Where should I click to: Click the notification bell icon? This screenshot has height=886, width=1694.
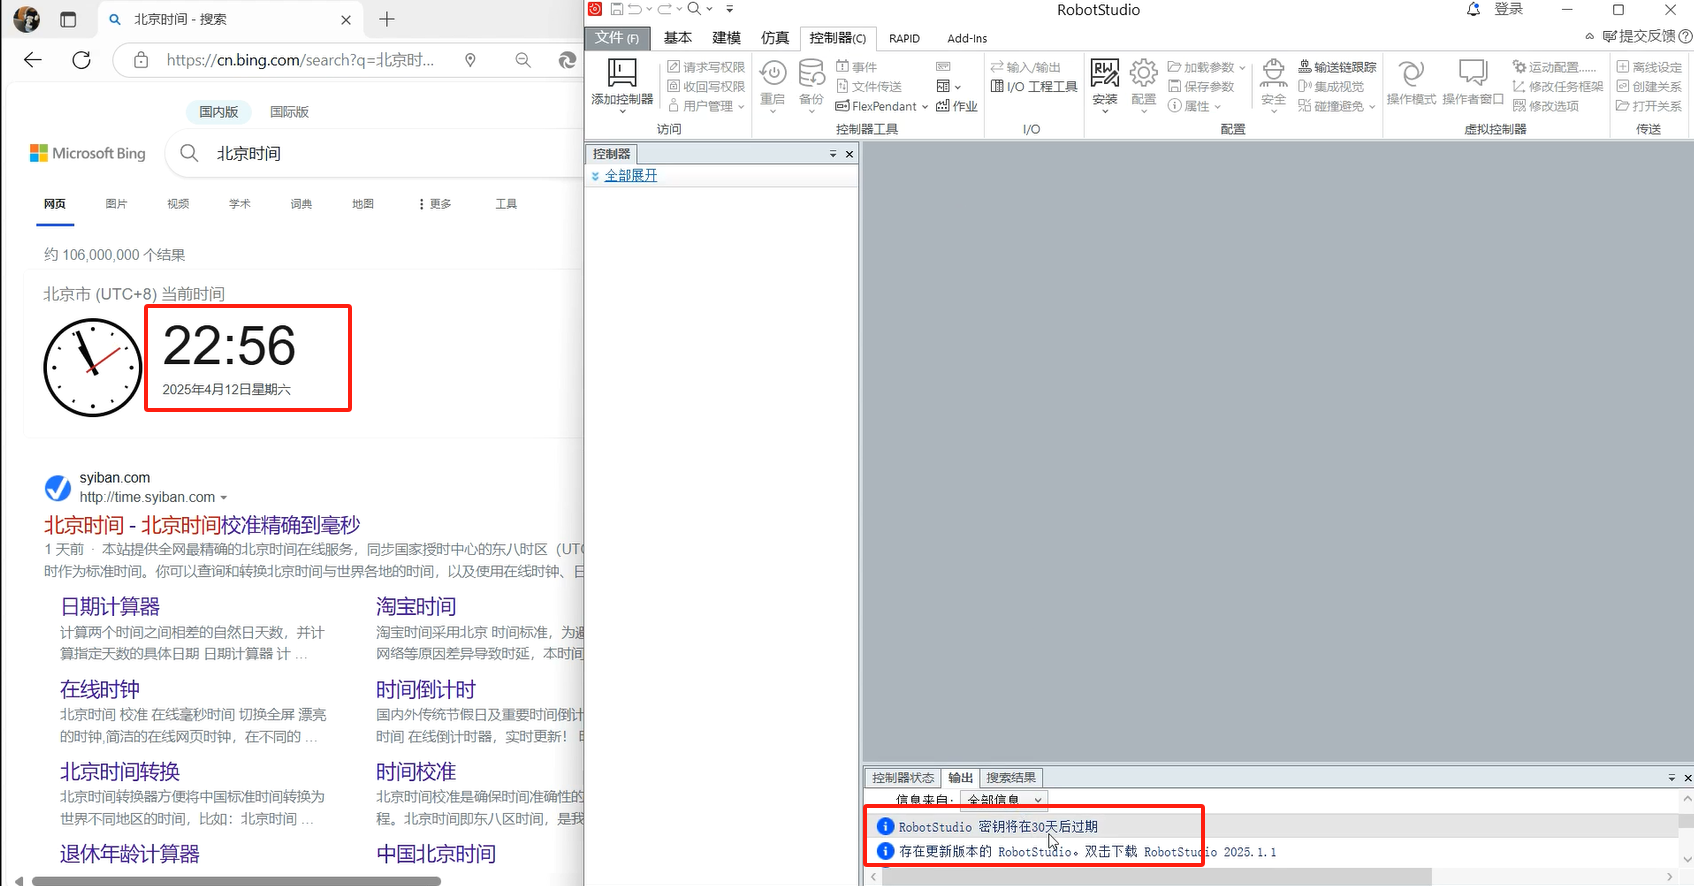(x=1473, y=10)
